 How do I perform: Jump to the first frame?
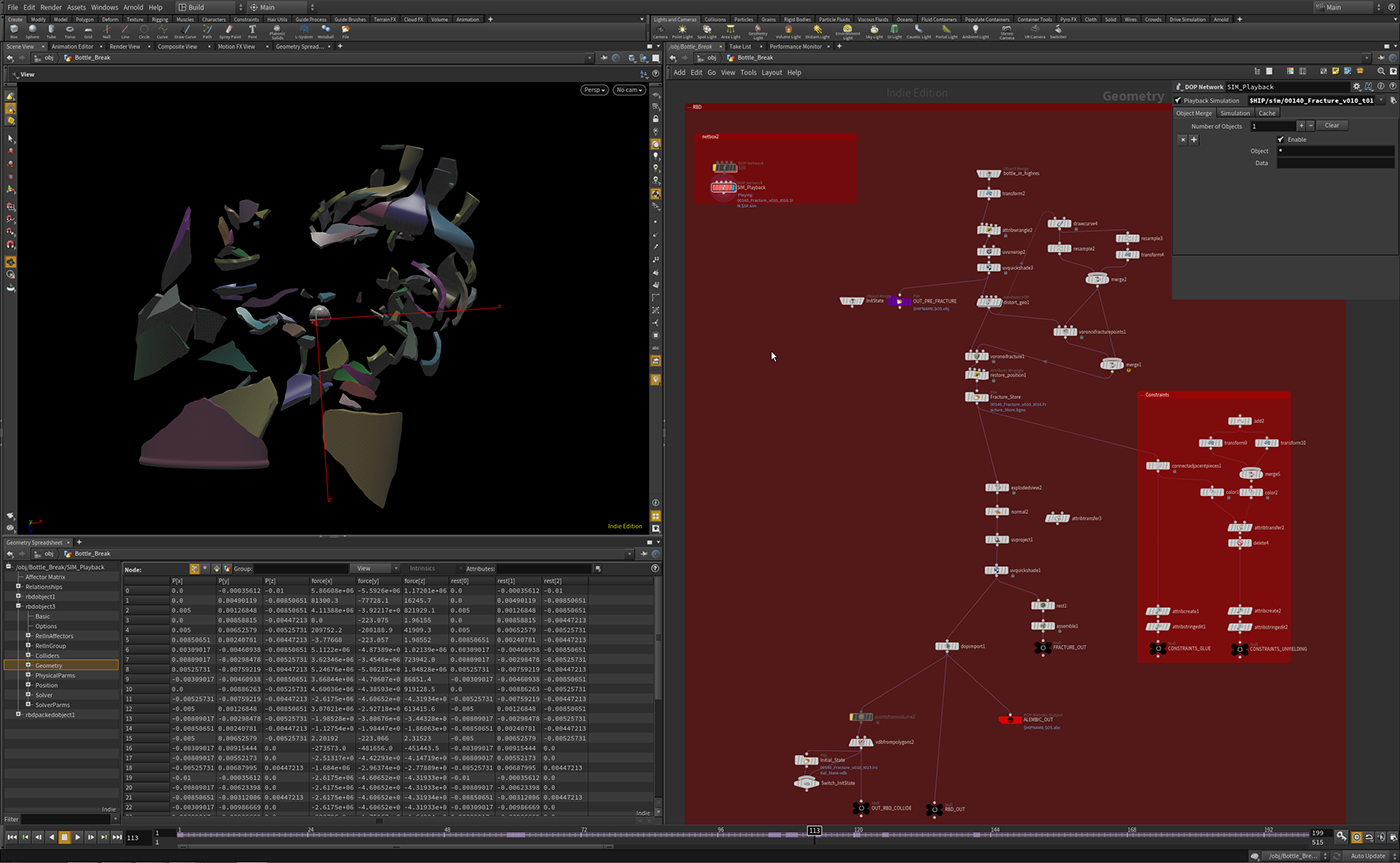(x=13, y=837)
